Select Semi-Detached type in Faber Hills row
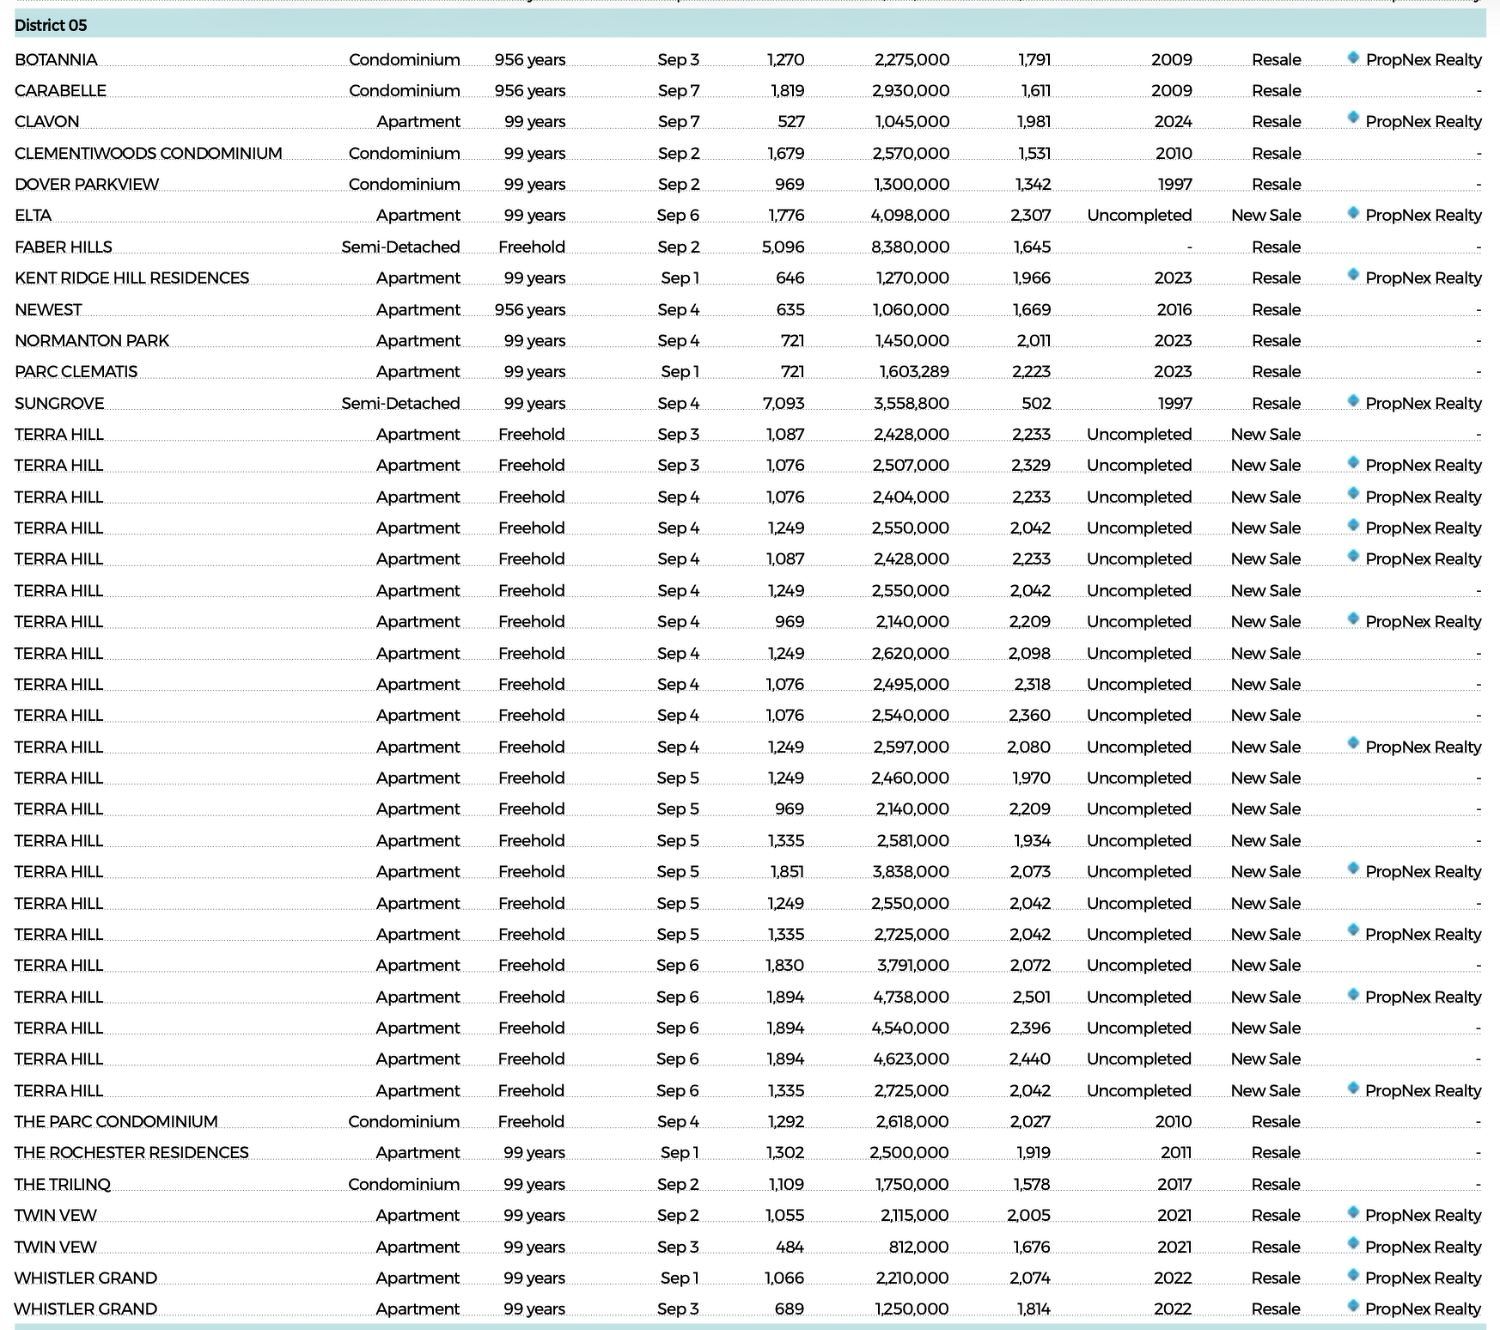The height and width of the screenshot is (1330, 1500). coord(401,247)
